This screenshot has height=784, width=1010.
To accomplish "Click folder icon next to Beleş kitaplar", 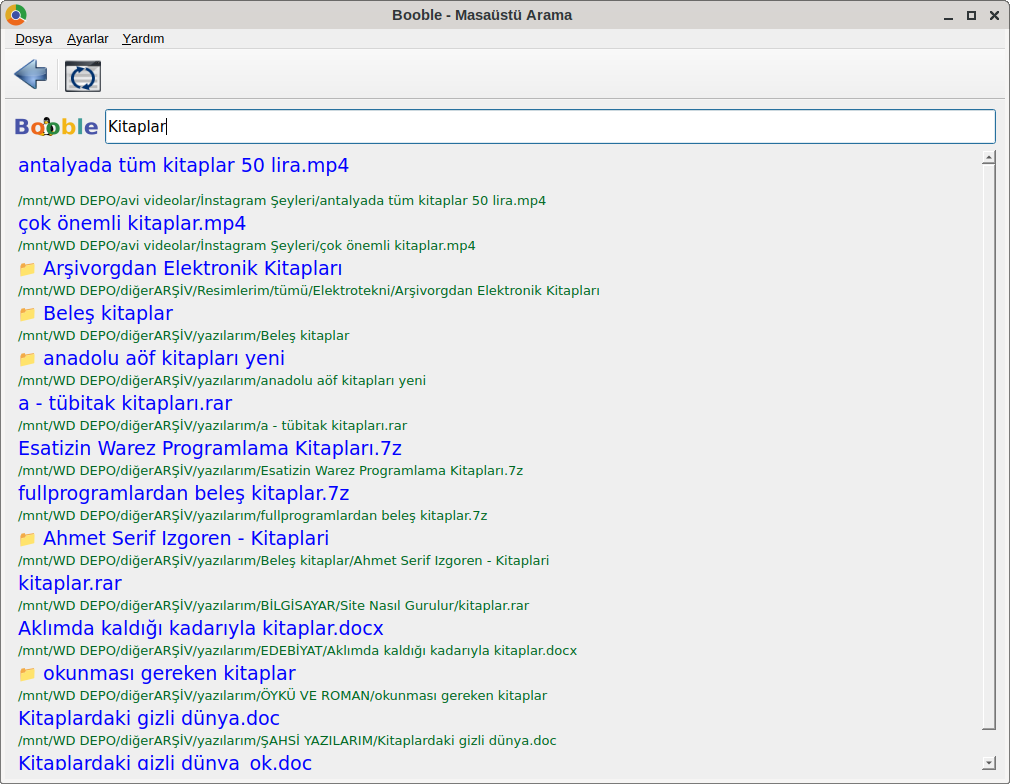I will 27,314.
